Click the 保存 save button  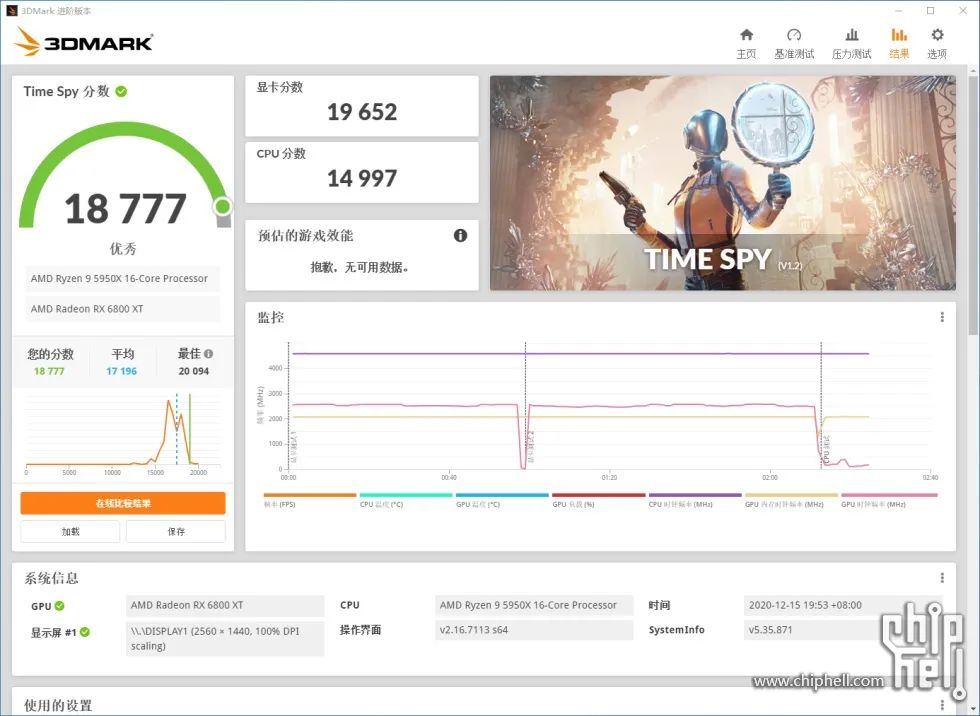tap(176, 531)
